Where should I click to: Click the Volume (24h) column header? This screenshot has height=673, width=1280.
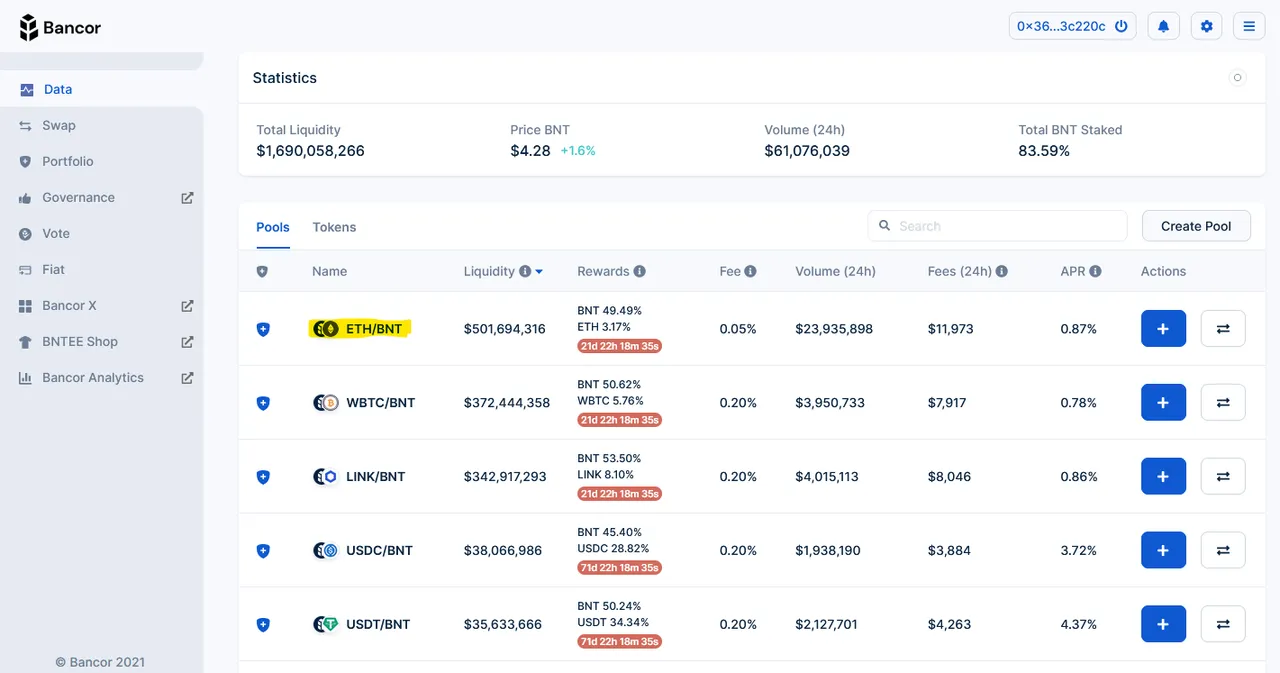[x=835, y=271]
